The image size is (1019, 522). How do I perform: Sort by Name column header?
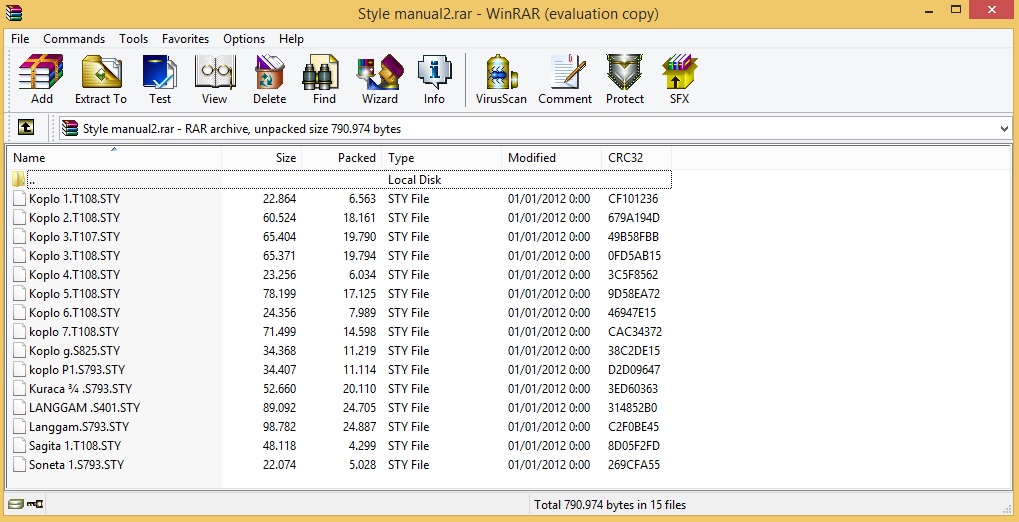coord(114,157)
